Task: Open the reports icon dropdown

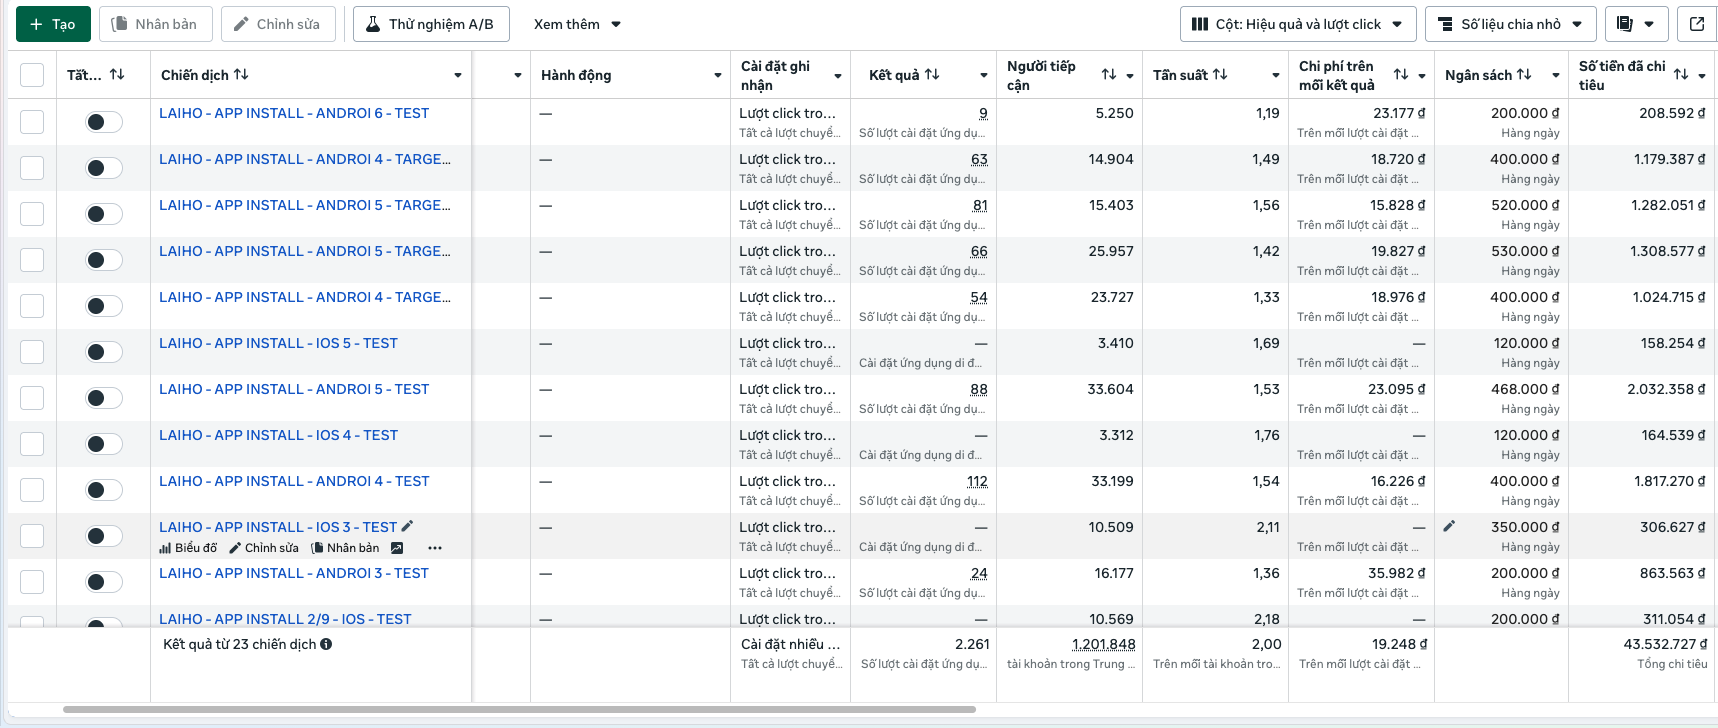Action: (x=1635, y=24)
